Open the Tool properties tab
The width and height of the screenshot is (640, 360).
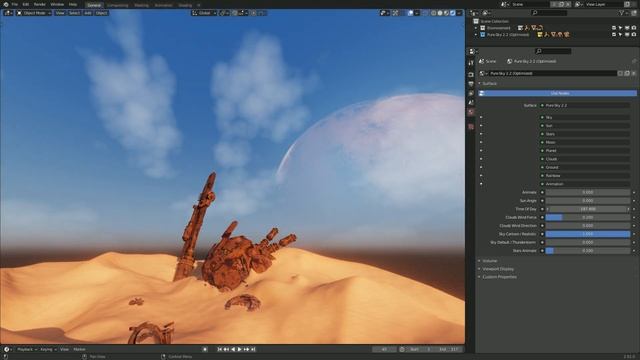[x=471, y=63]
